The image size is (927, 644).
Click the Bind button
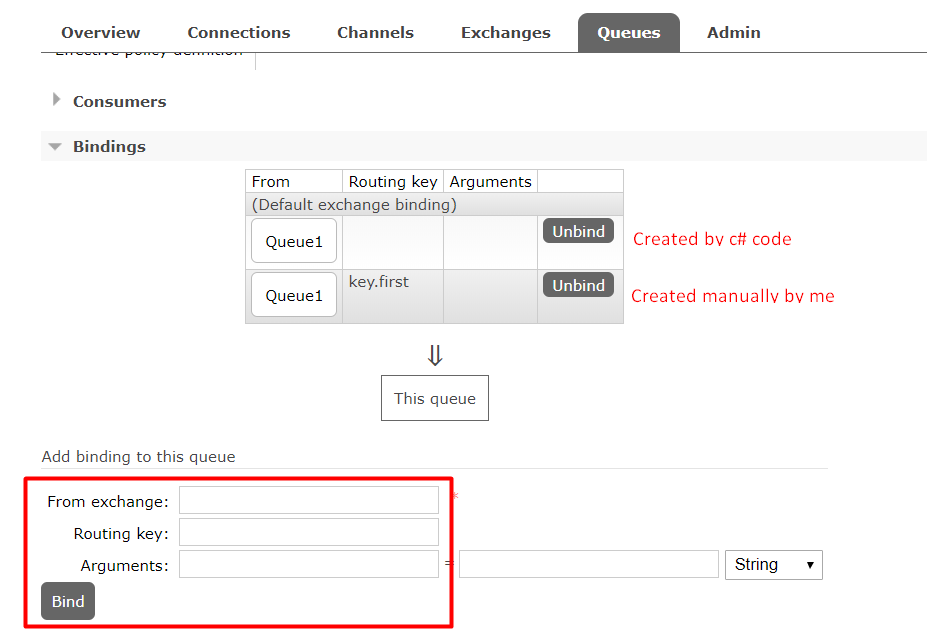click(x=67, y=601)
